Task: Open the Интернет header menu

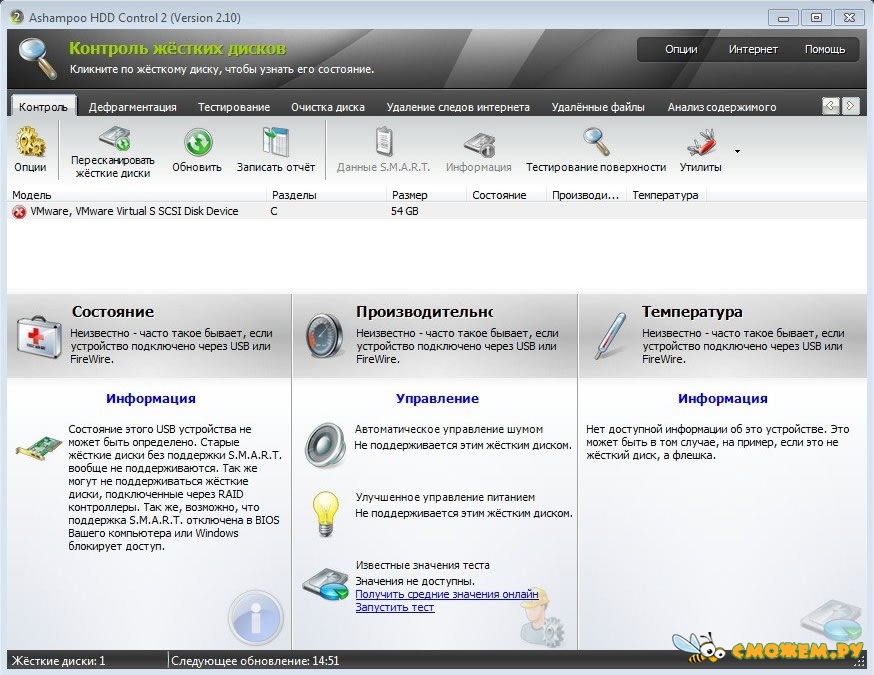Action: click(x=753, y=49)
